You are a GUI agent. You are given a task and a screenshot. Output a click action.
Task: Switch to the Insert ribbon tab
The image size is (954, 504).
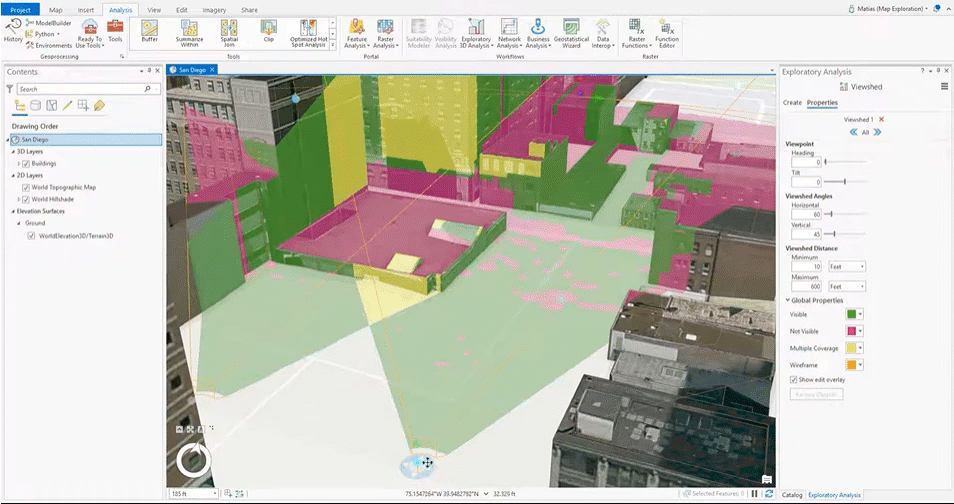[86, 10]
